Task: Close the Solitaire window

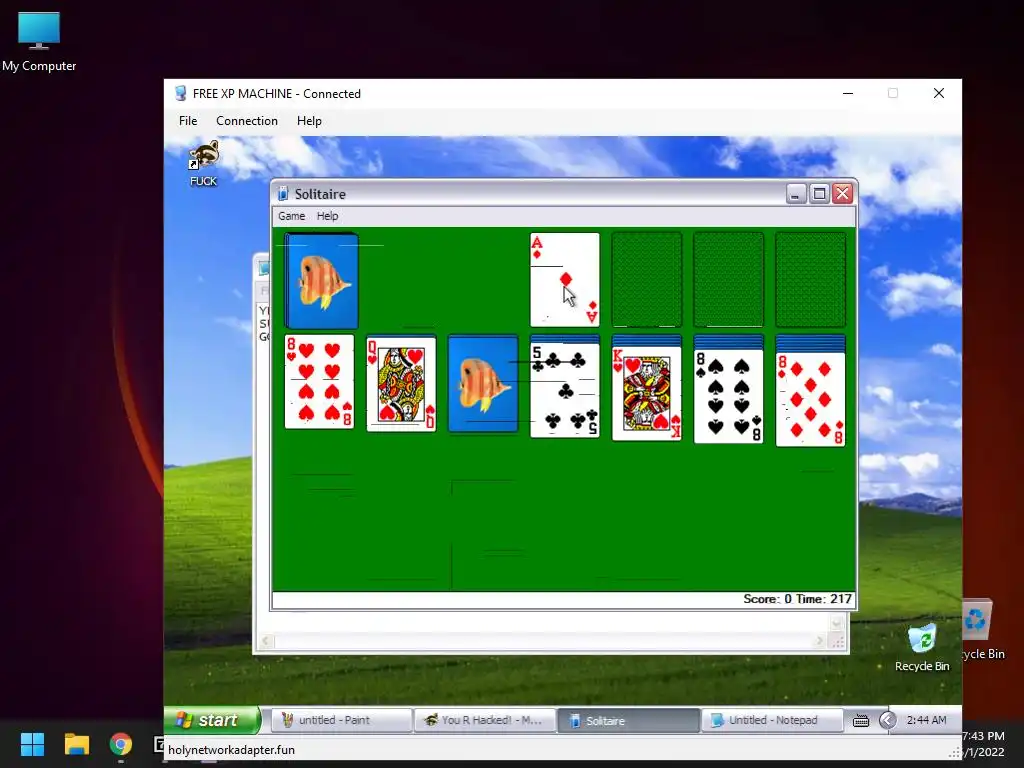Action: [x=842, y=194]
